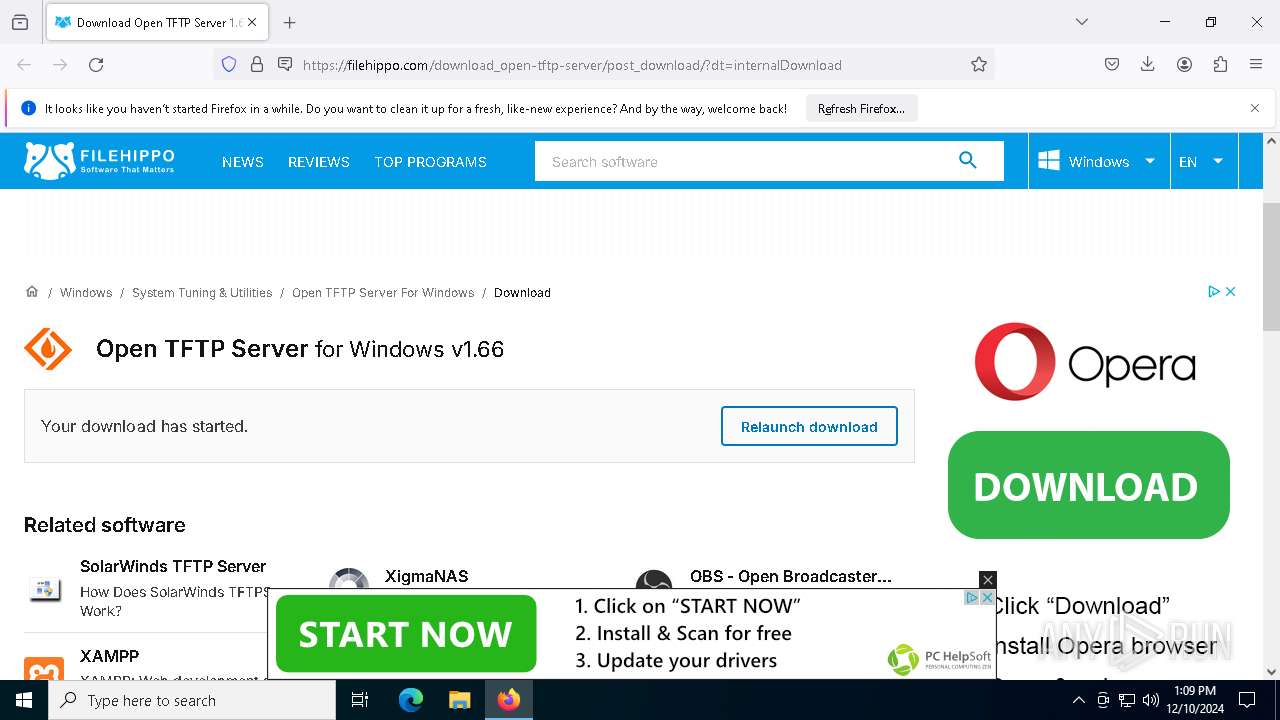Viewport: 1280px width, 720px height.
Task: Click the search magnifier icon
Action: pyautogui.click(x=967, y=160)
